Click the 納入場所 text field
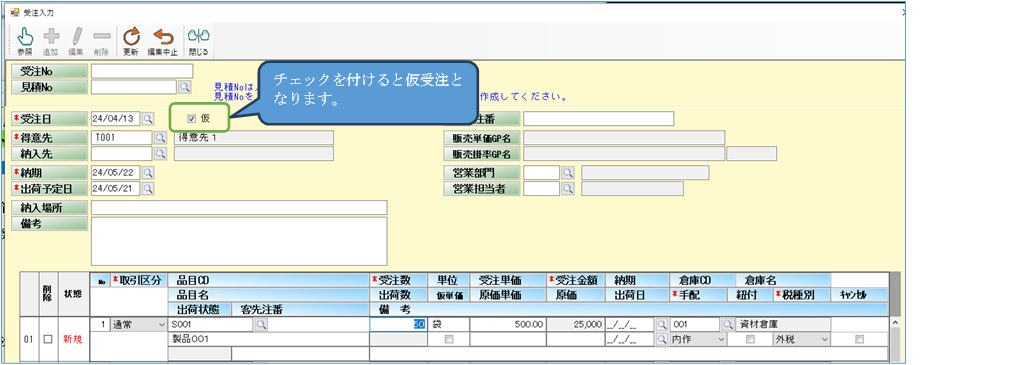Image resolution: width=1036 pixels, height=365 pixels. tap(239, 208)
